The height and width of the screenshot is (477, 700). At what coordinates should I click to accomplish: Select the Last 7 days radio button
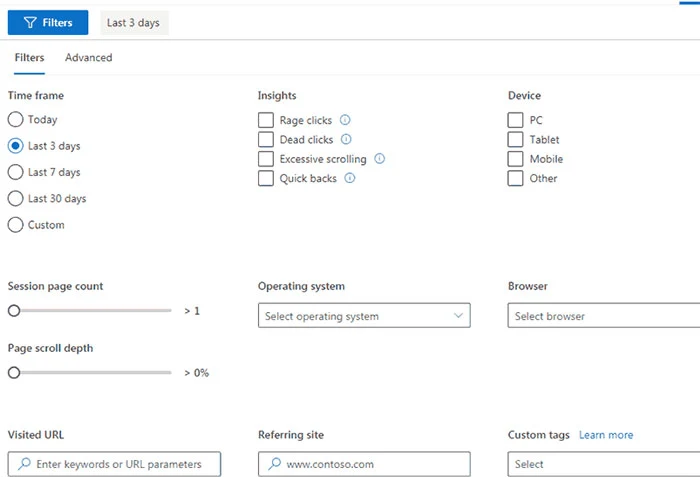click(15, 172)
